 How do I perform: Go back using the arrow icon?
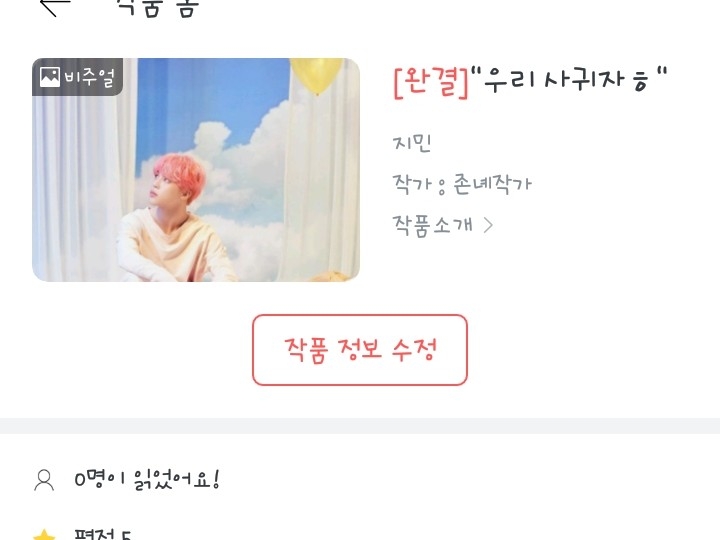point(55,6)
